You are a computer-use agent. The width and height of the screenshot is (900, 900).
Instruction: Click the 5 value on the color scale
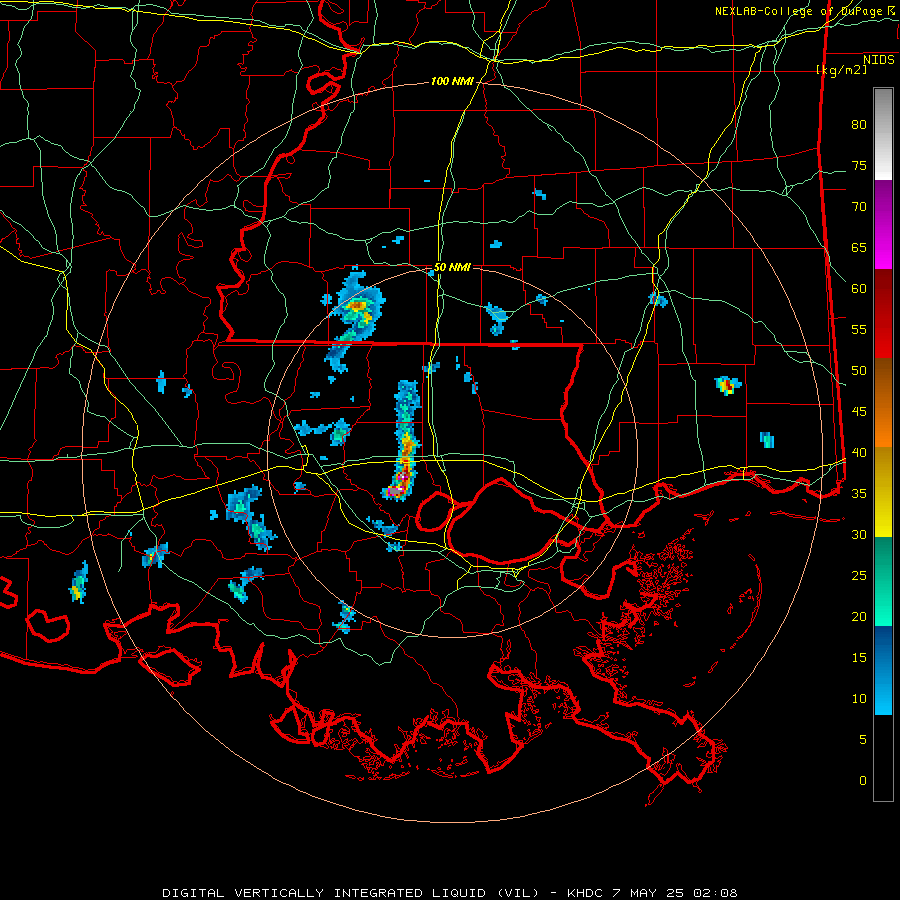point(863,740)
